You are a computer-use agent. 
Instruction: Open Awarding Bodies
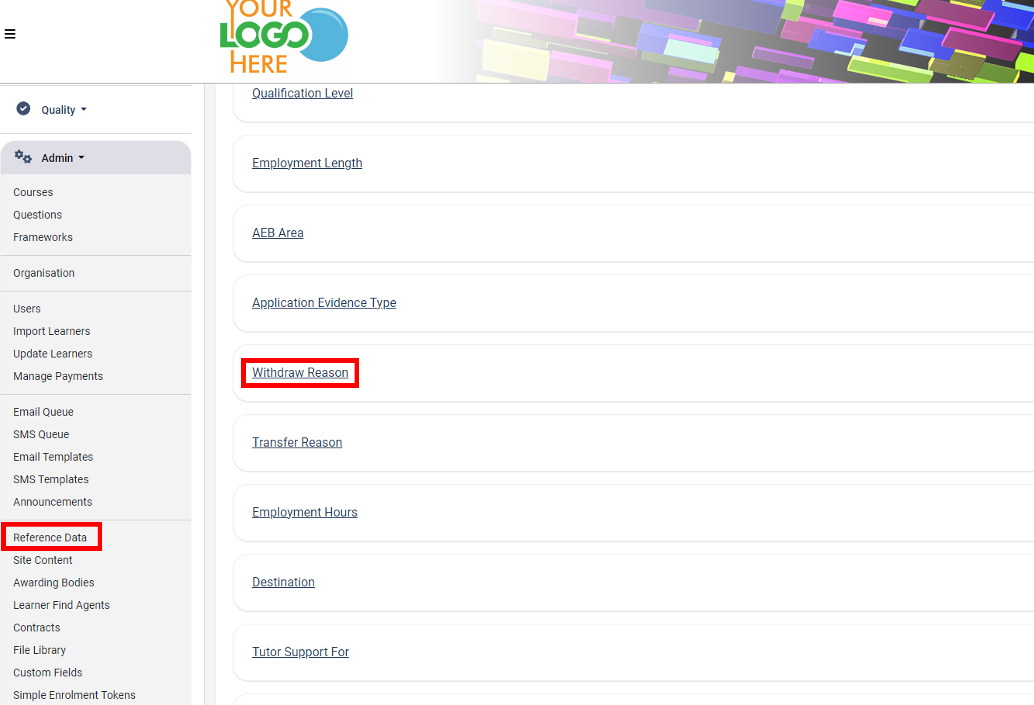coord(54,582)
